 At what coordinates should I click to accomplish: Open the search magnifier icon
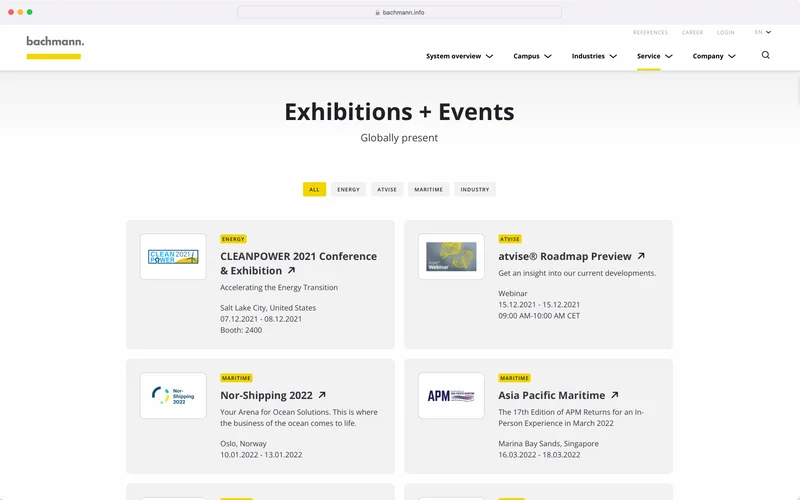click(766, 56)
